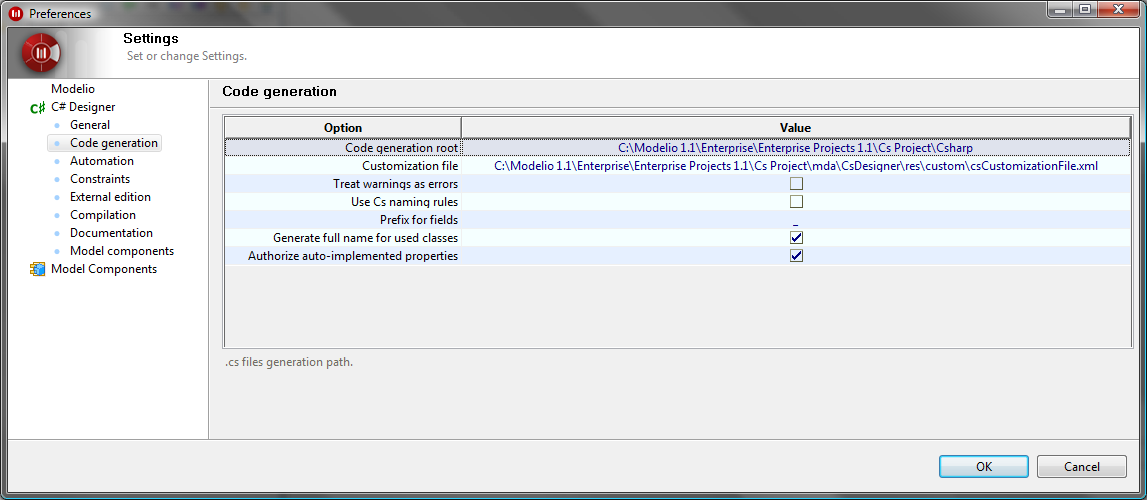Click bullet icon beside General
The width and height of the screenshot is (1147, 500).
pos(57,126)
